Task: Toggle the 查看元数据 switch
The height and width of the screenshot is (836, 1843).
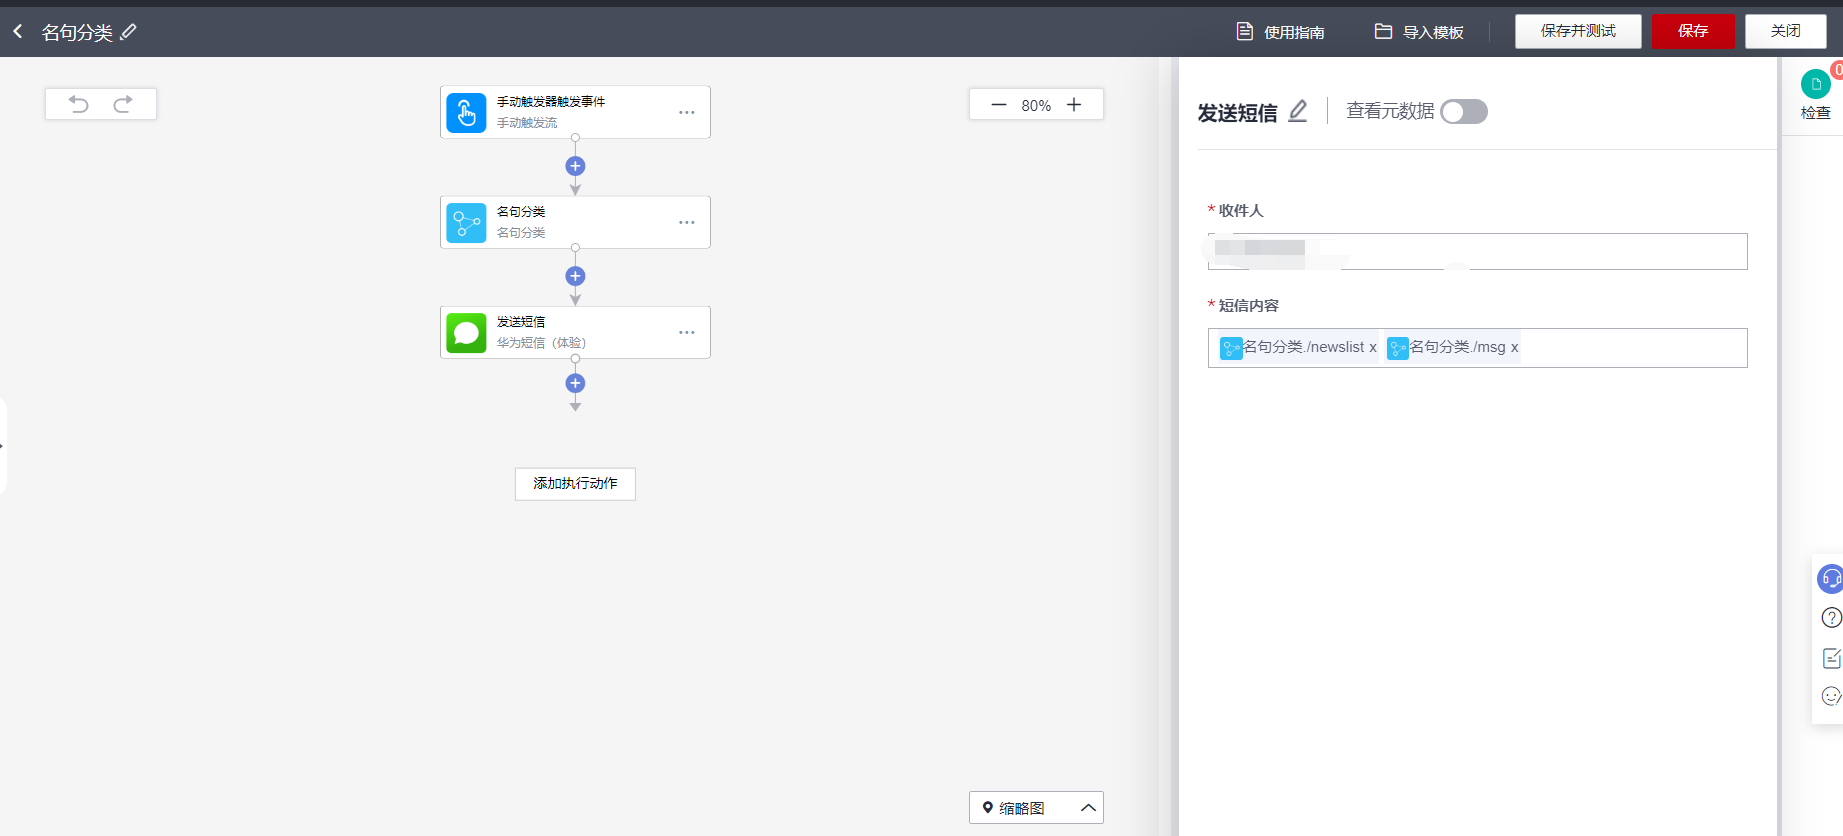Action: [1464, 112]
